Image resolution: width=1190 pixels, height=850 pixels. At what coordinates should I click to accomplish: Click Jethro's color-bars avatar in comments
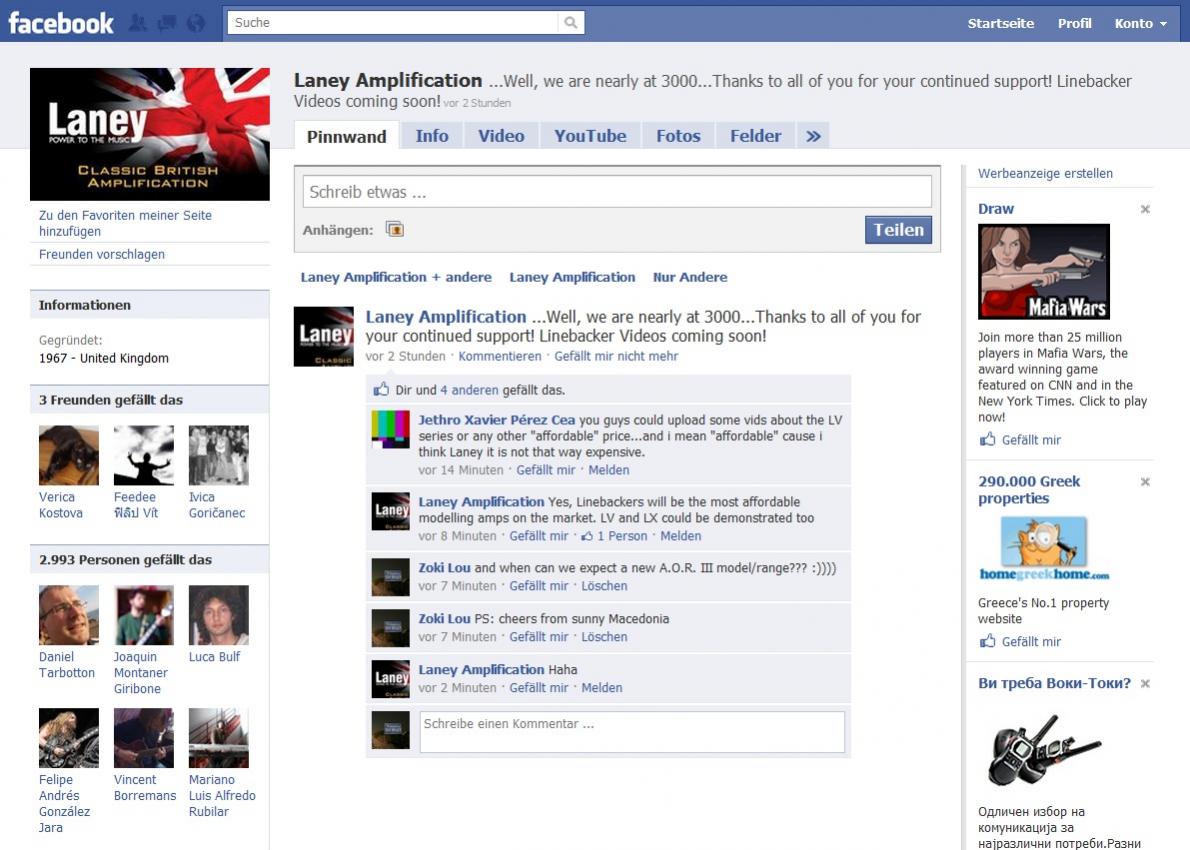pyautogui.click(x=390, y=429)
